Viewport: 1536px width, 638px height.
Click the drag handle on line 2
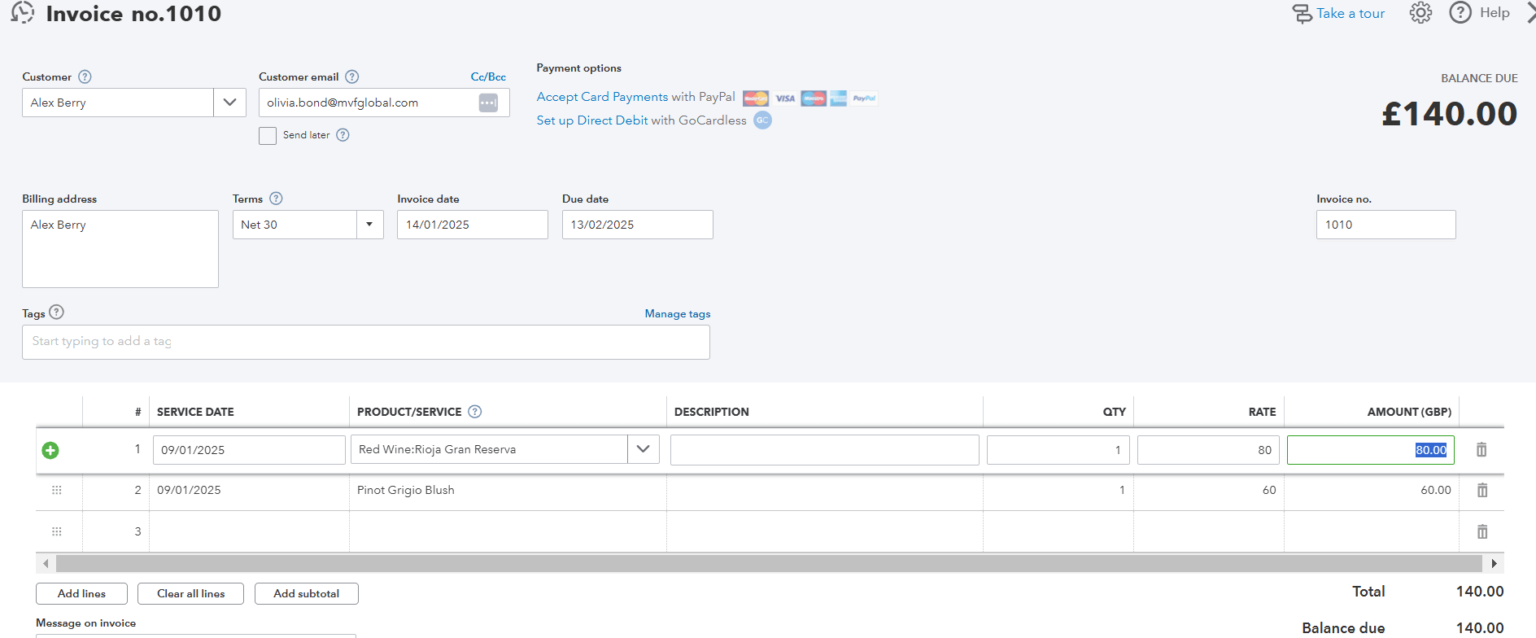(x=56, y=490)
